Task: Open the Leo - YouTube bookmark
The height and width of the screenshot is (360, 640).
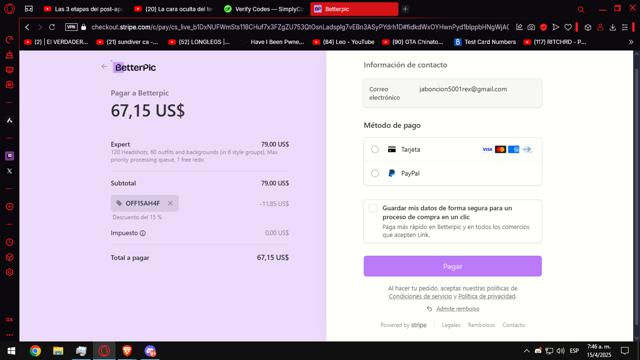Action: pyautogui.click(x=343, y=42)
